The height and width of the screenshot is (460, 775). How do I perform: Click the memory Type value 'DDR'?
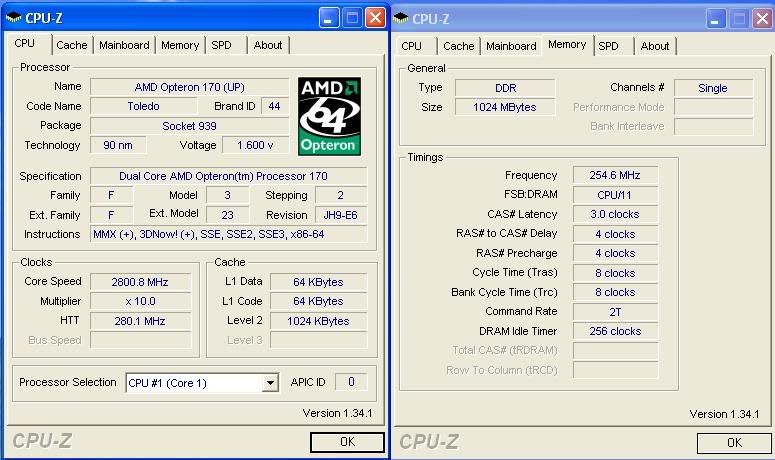click(x=505, y=88)
